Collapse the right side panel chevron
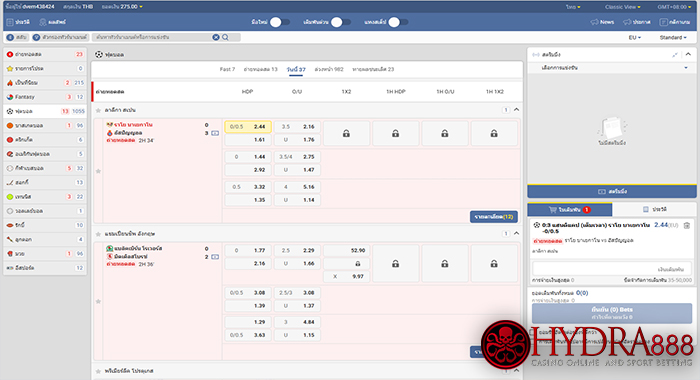Viewport: 700px width, 380px height. [x=688, y=54]
